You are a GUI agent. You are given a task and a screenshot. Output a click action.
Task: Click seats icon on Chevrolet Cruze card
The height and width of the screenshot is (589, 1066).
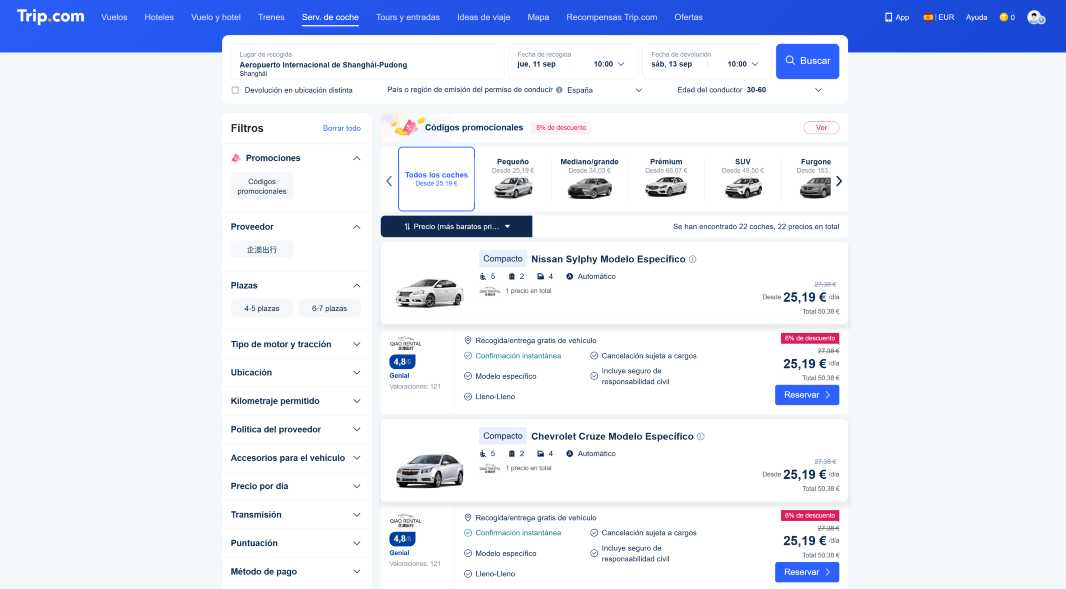(x=483, y=454)
